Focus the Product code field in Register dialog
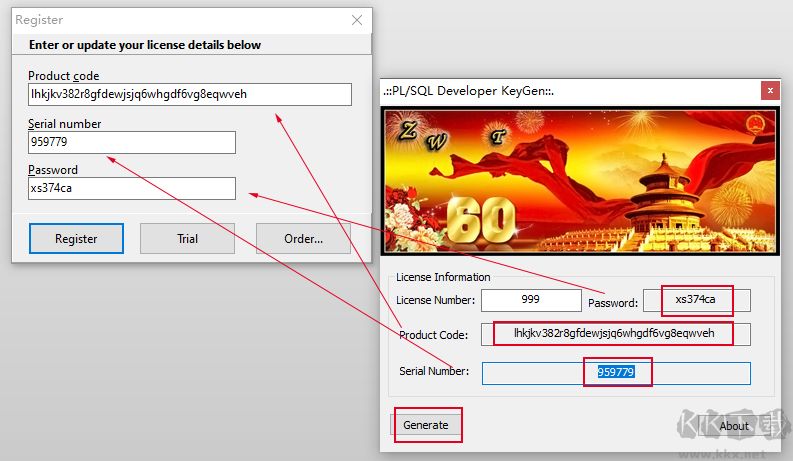The height and width of the screenshot is (461, 793). tap(190, 94)
